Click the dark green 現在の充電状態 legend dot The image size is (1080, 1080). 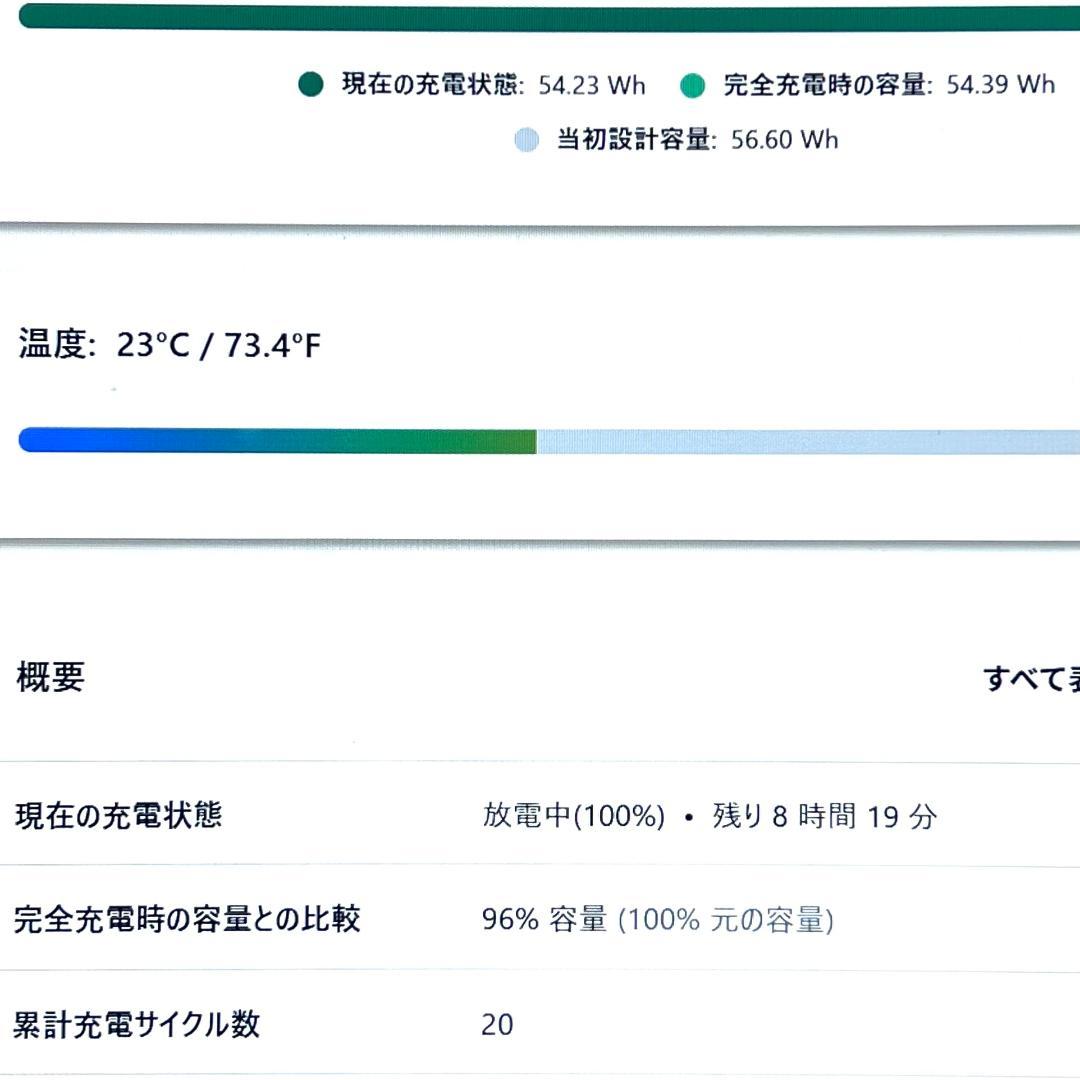pyautogui.click(x=311, y=85)
